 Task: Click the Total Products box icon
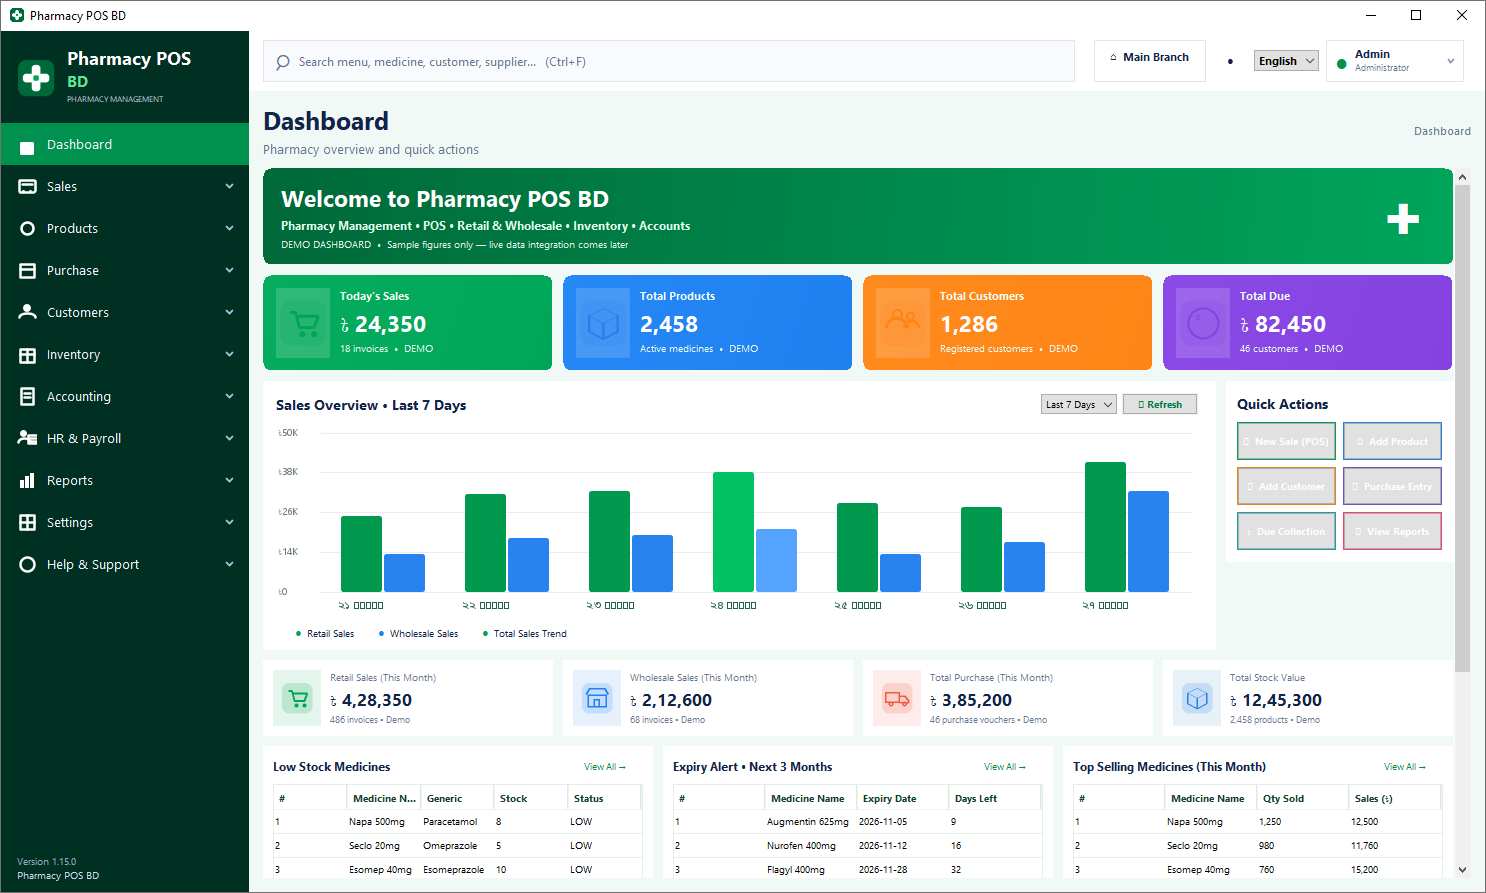coord(603,323)
